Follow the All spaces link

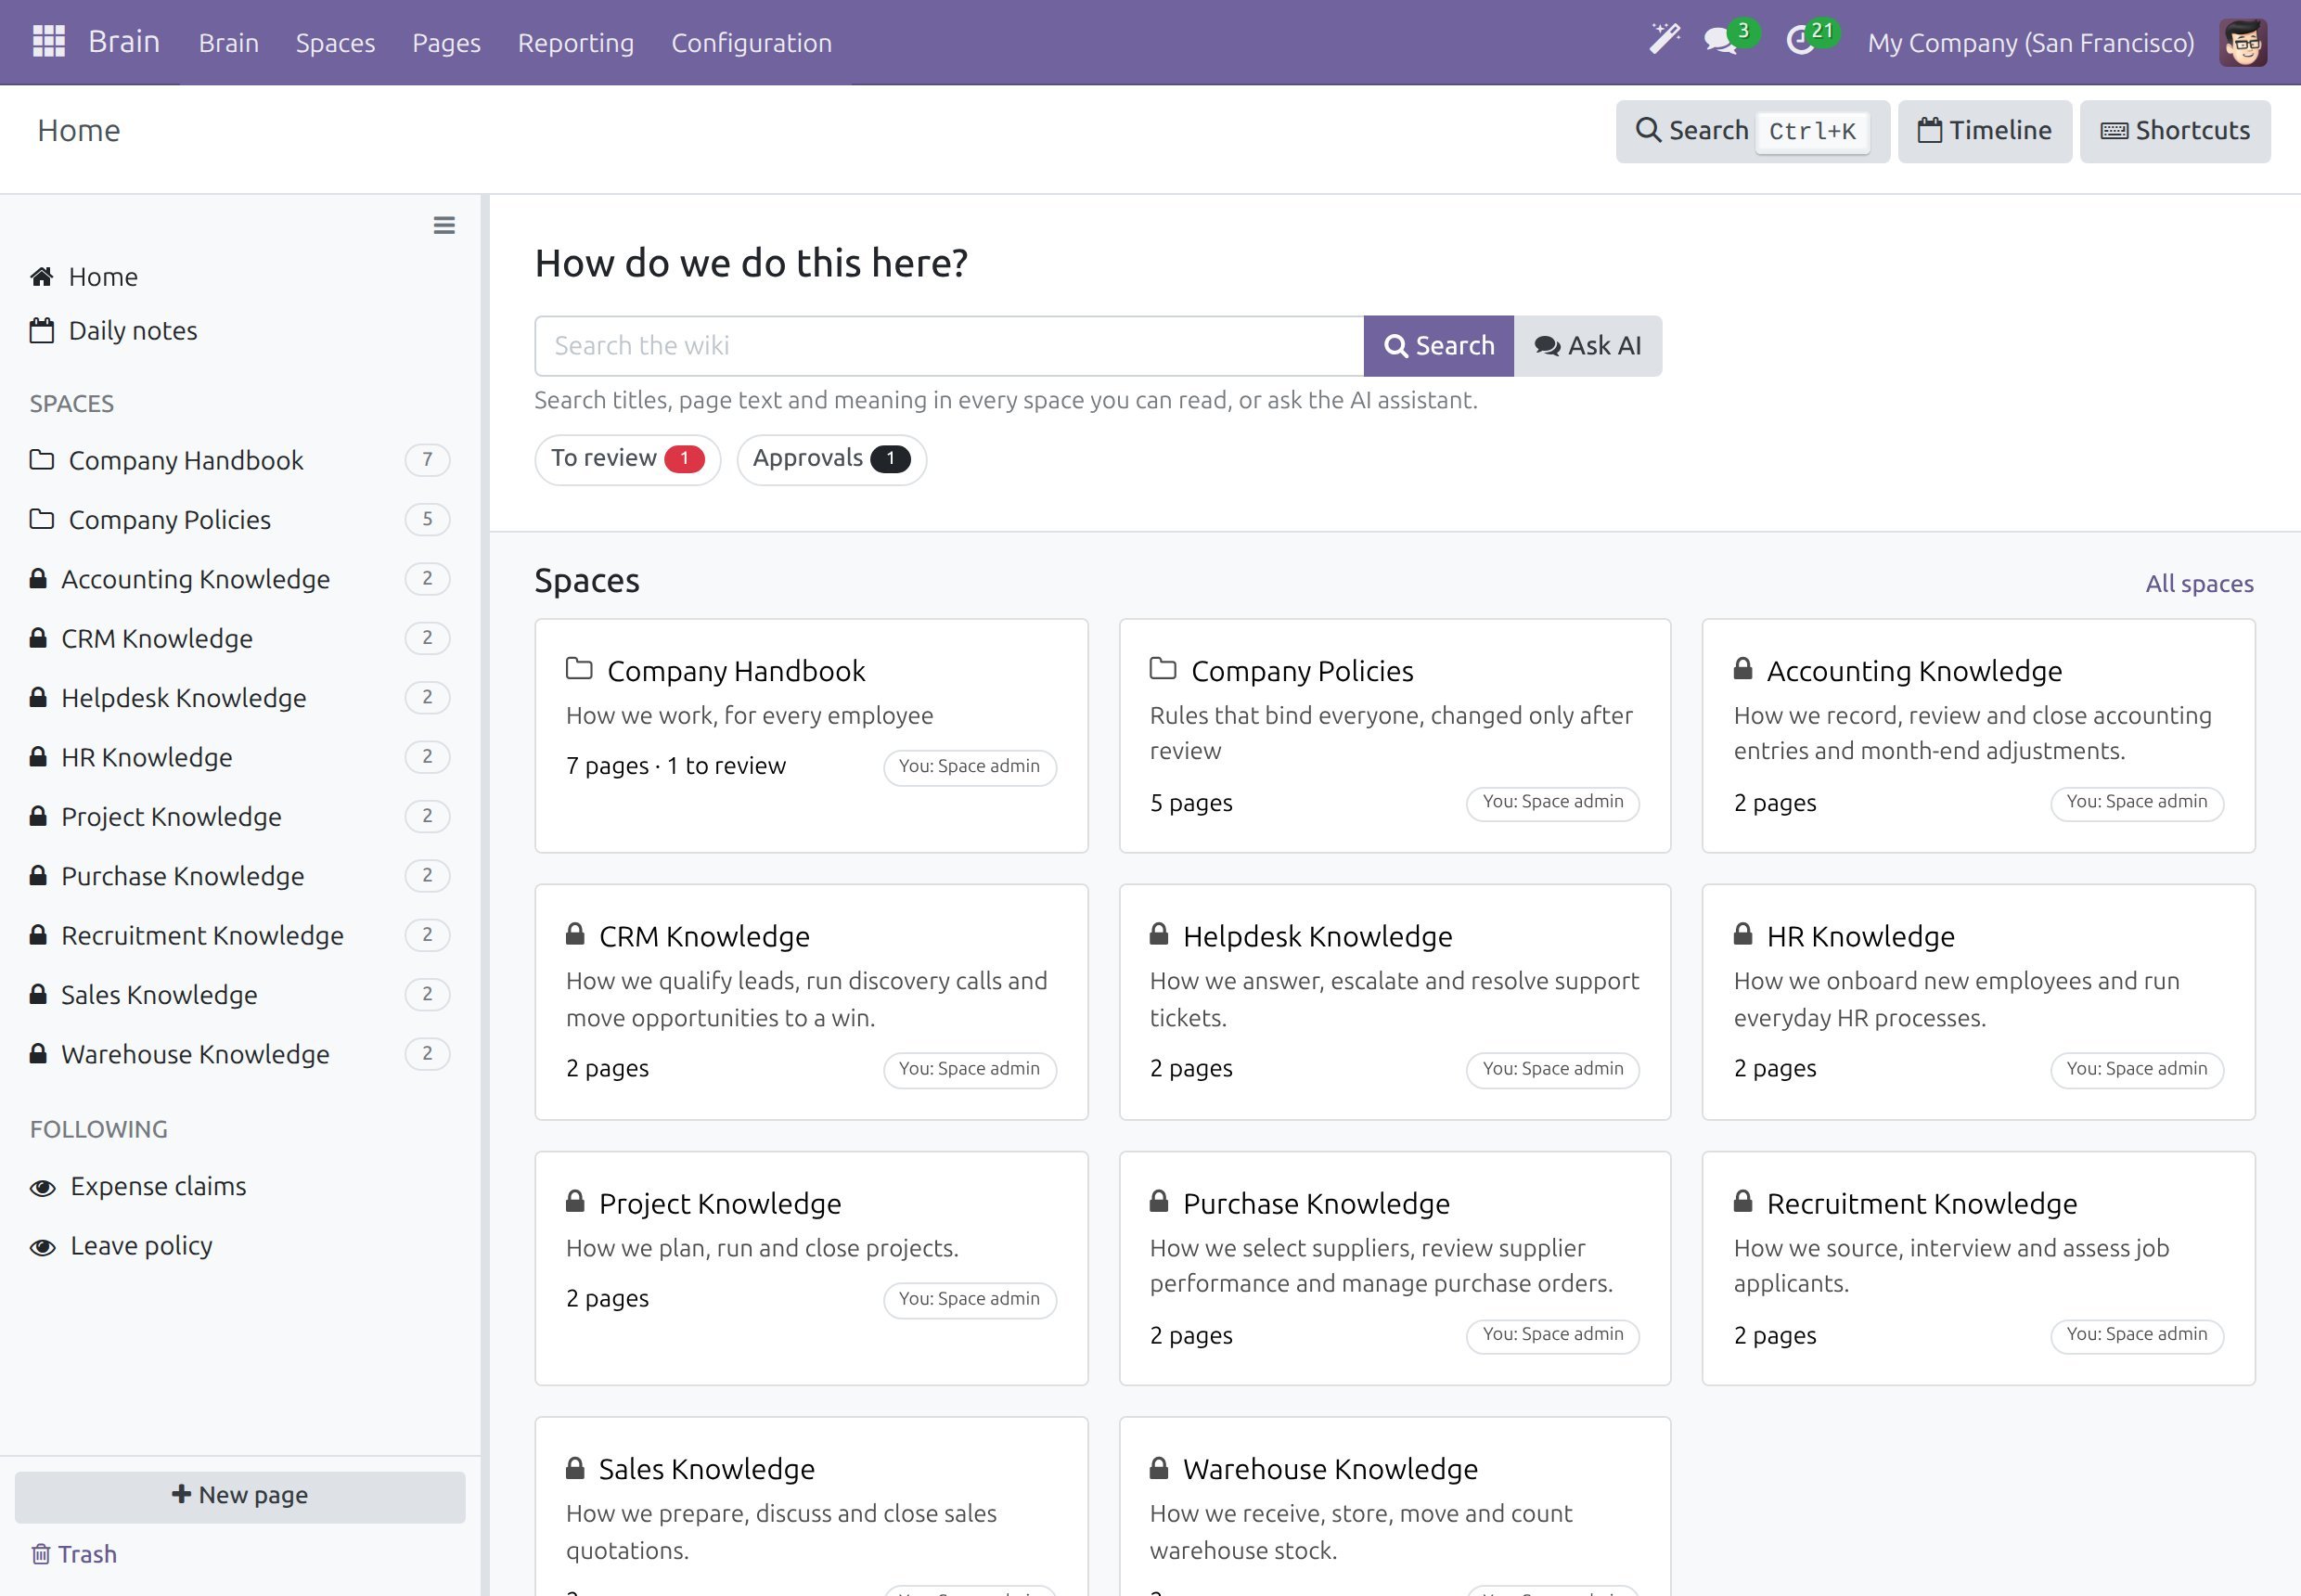[2199, 584]
